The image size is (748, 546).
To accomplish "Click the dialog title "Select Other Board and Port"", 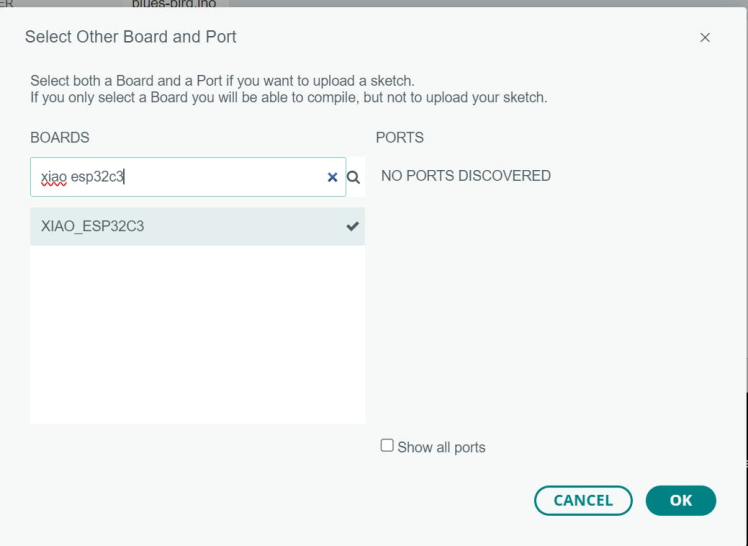I will pos(130,37).
